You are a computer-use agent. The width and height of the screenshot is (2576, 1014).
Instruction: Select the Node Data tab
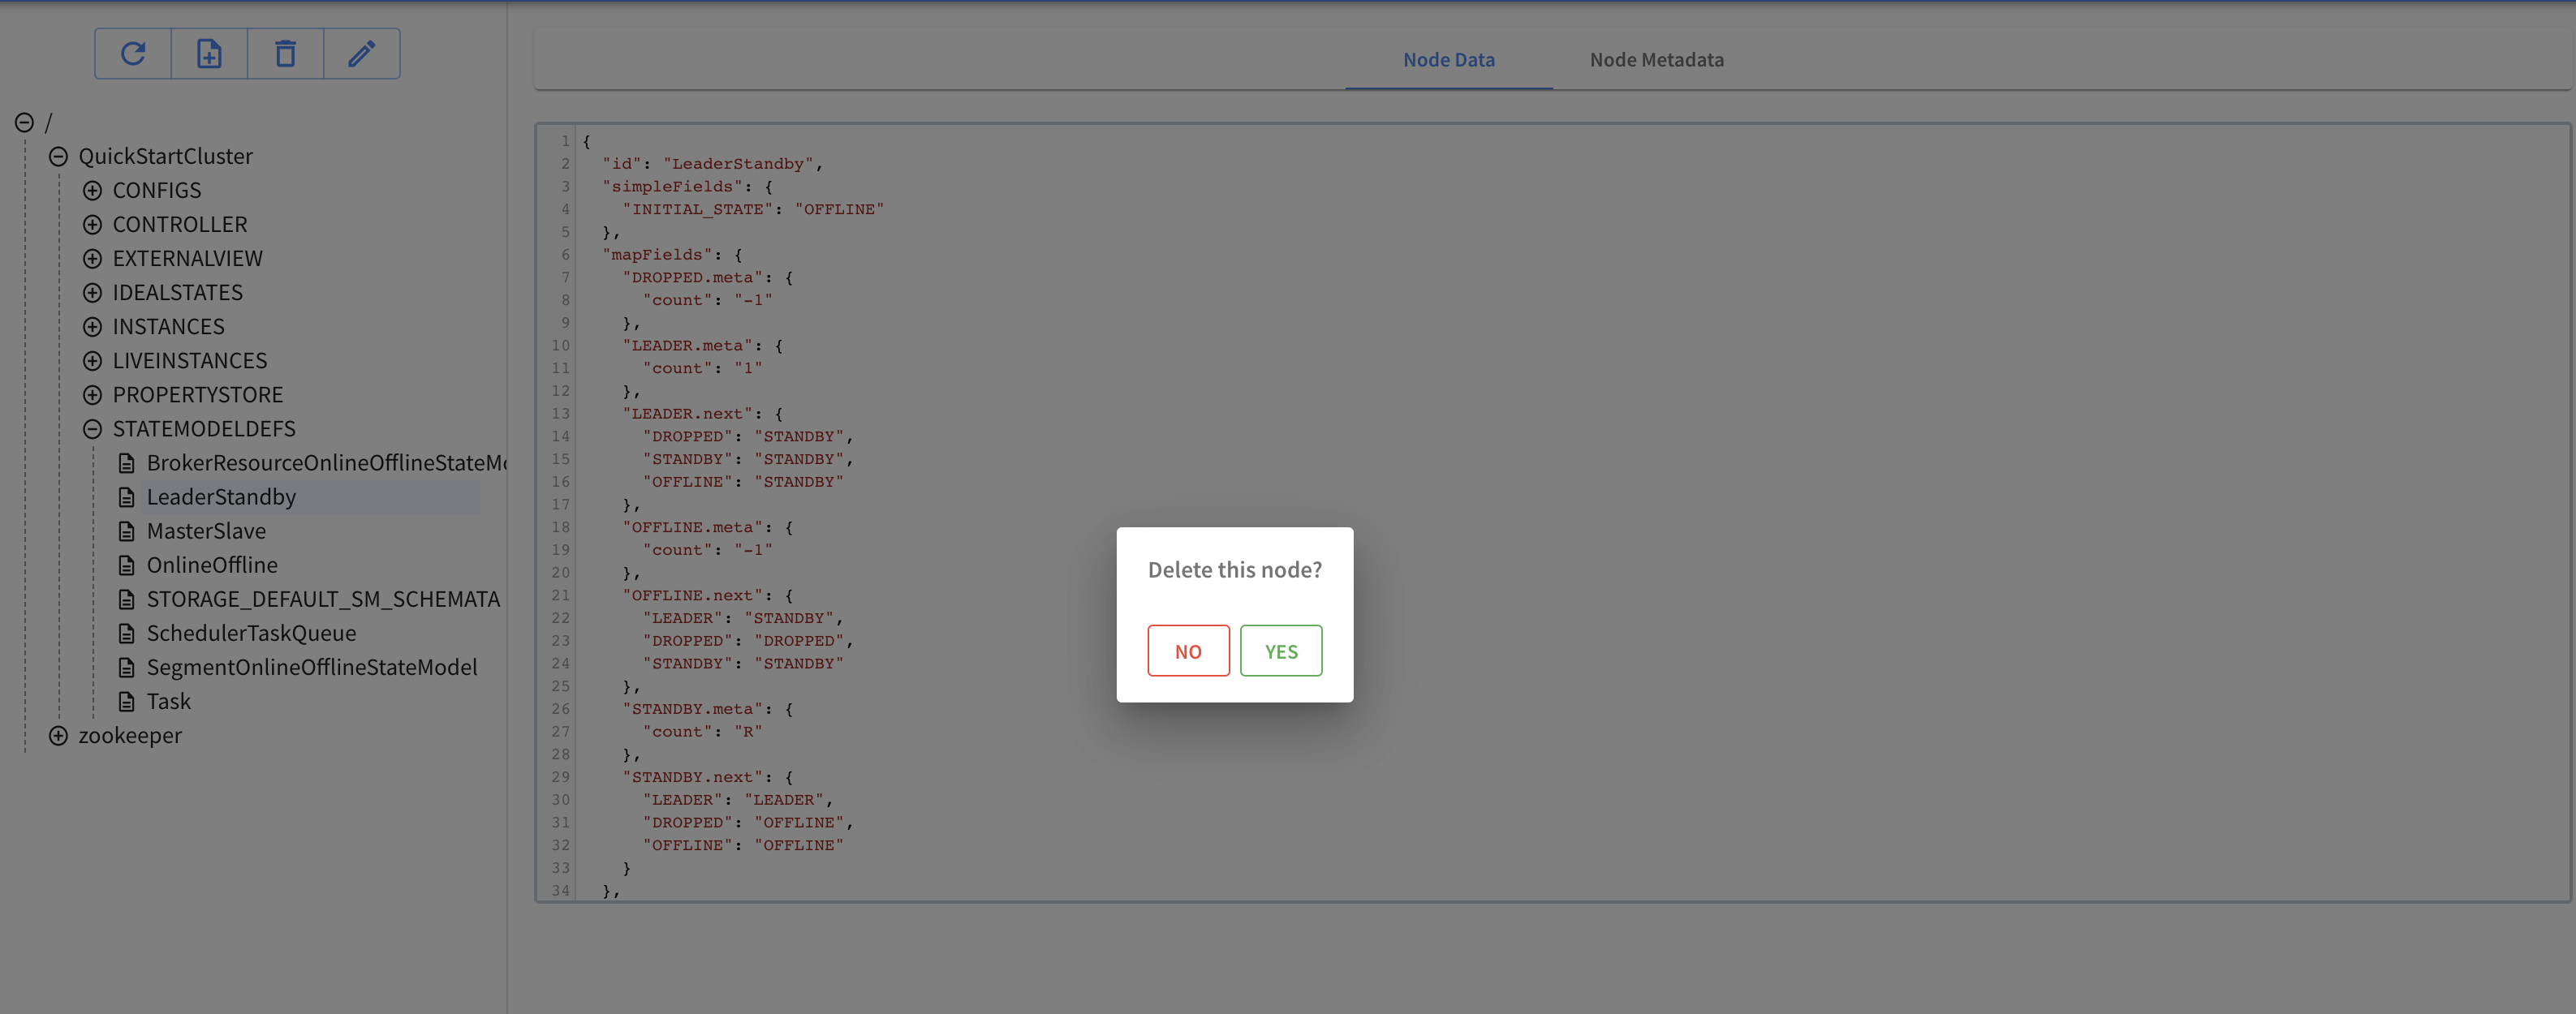[x=1448, y=60]
